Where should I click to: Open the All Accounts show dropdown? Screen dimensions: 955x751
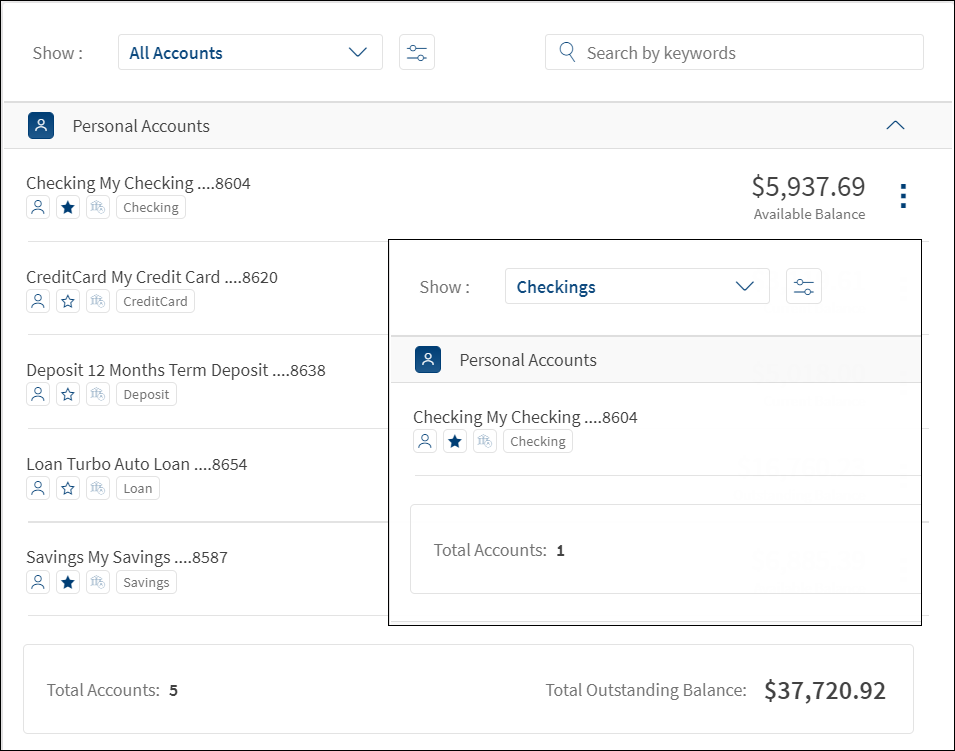(250, 53)
